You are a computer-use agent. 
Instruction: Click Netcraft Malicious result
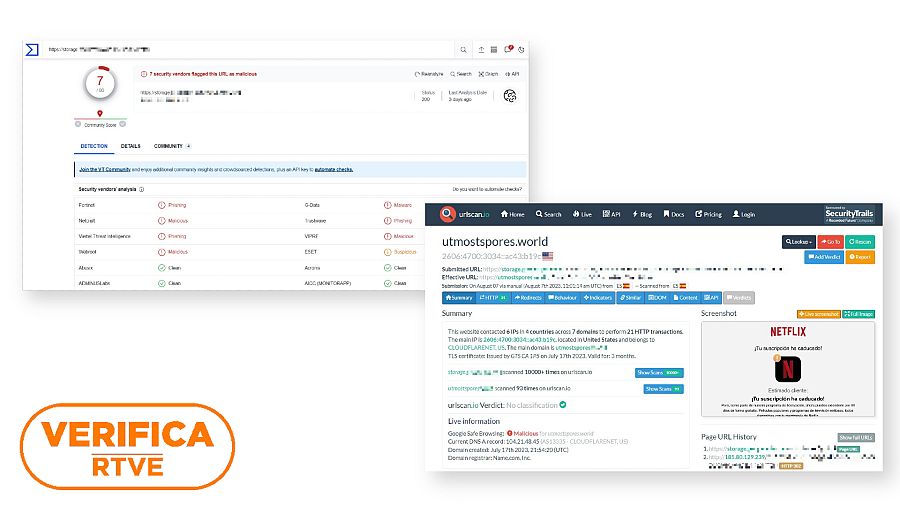[173, 220]
